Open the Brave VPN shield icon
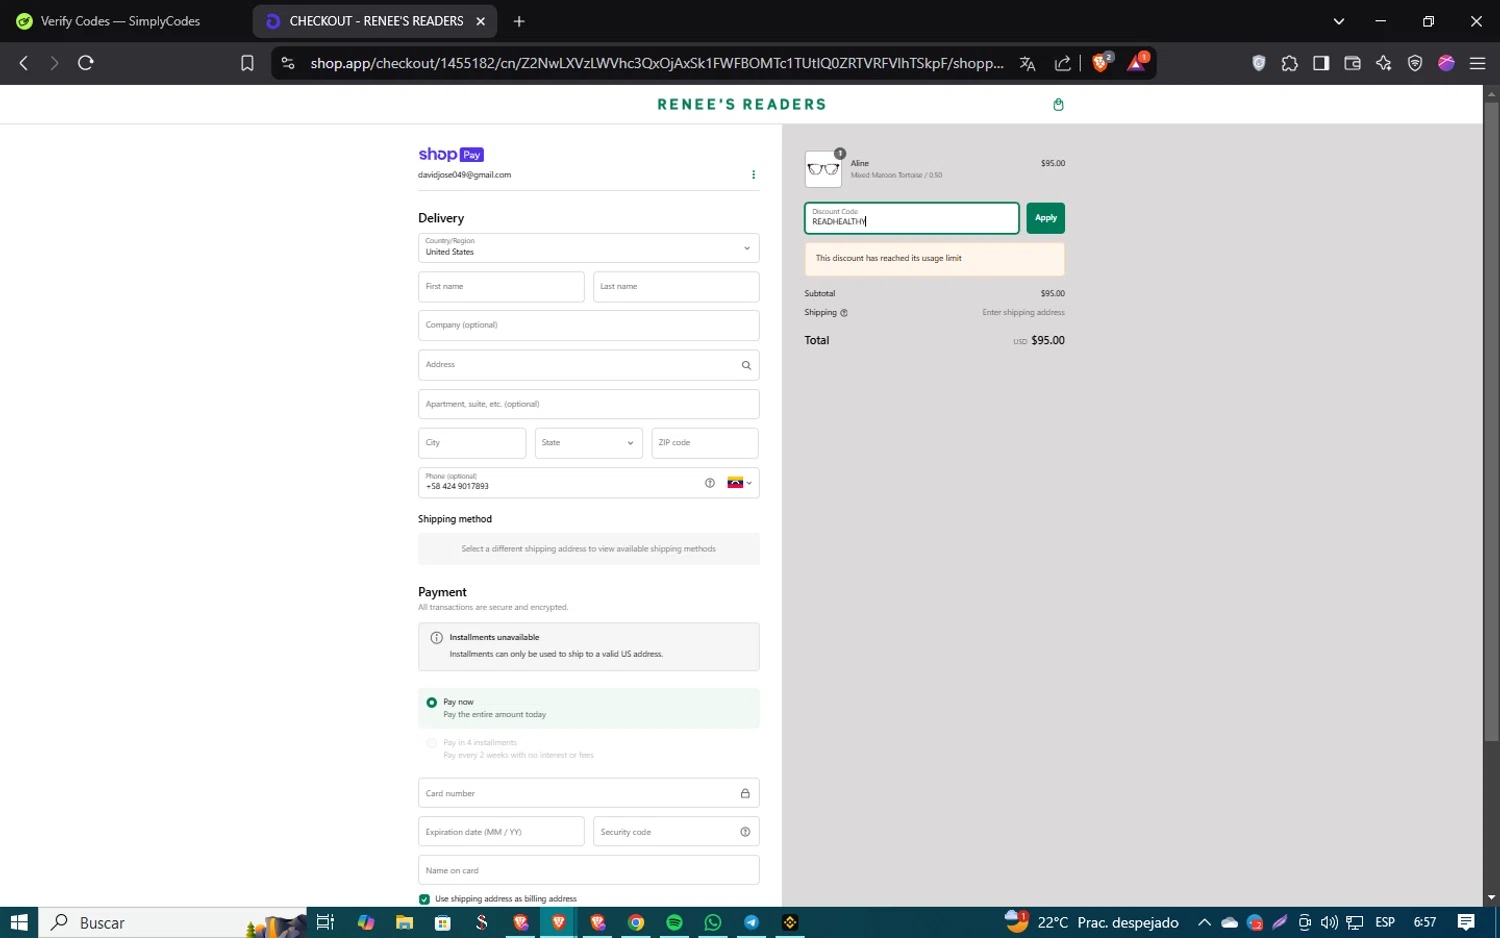The width and height of the screenshot is (1500, 938). coord(1415,63)
